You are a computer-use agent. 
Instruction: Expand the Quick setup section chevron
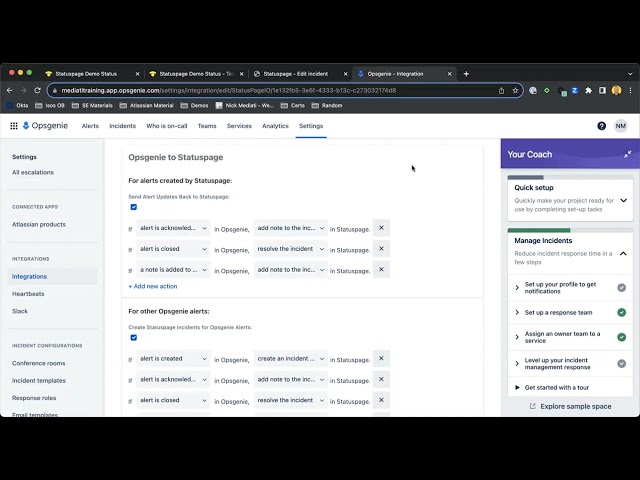coord(623,200)
